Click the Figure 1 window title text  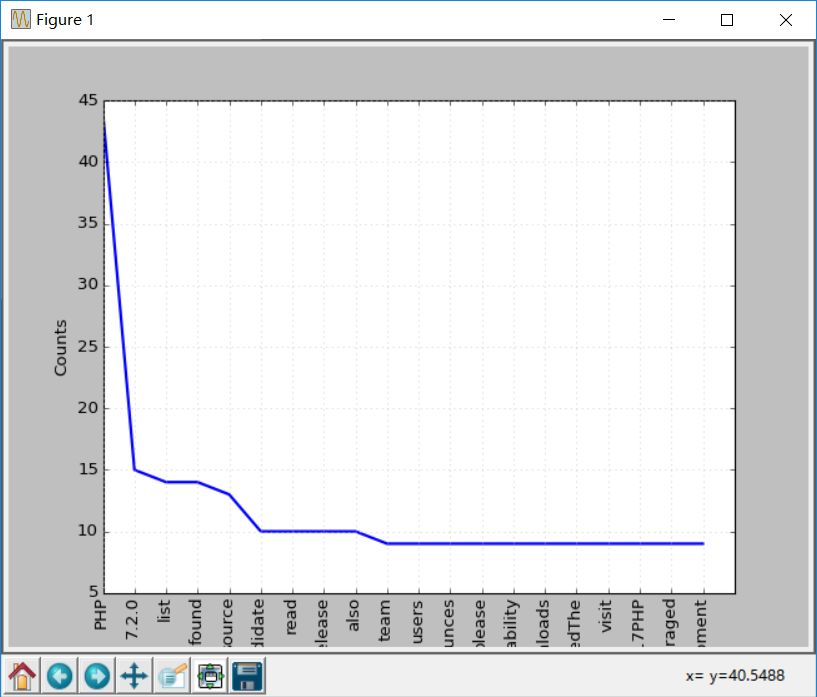click(63, 19)
